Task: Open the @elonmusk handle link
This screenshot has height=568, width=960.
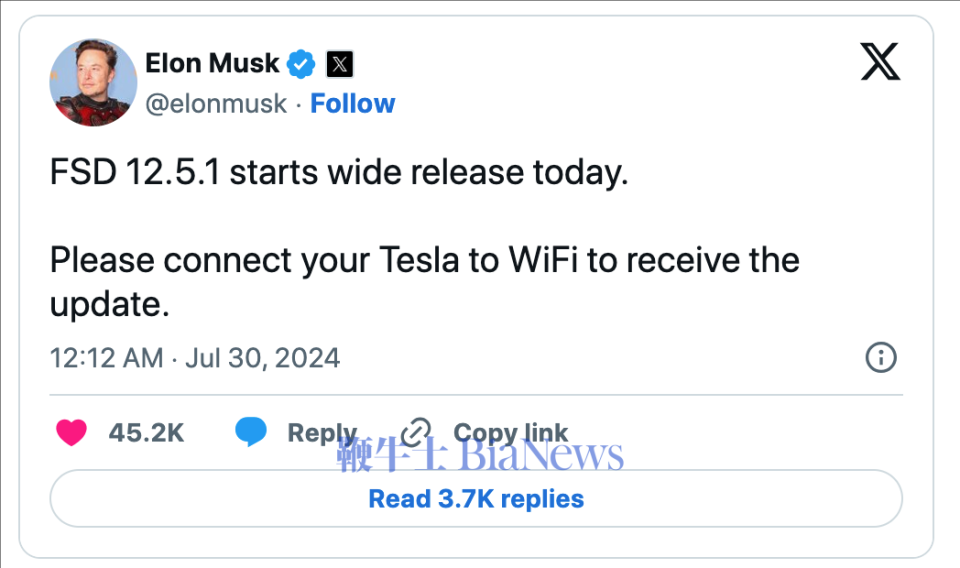Action: (x=217, y=104)
